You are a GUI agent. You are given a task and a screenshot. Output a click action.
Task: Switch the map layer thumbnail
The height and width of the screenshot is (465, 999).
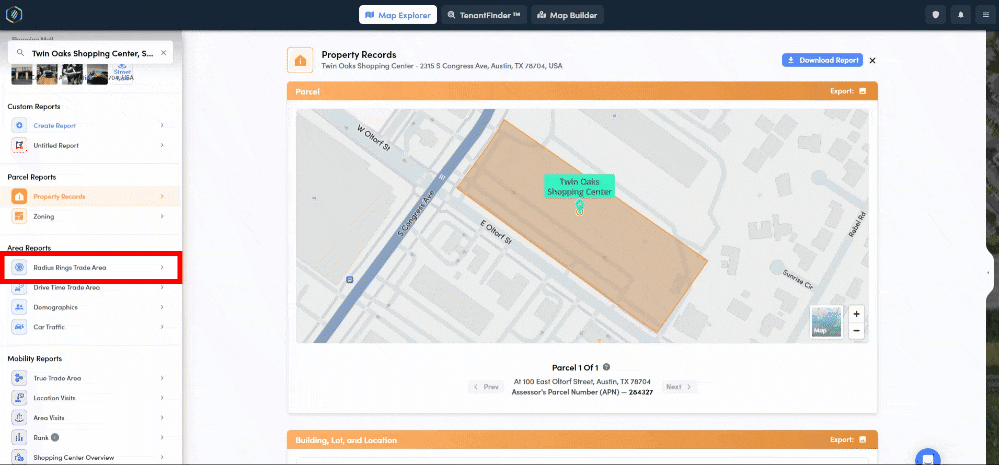click(826, 322)
